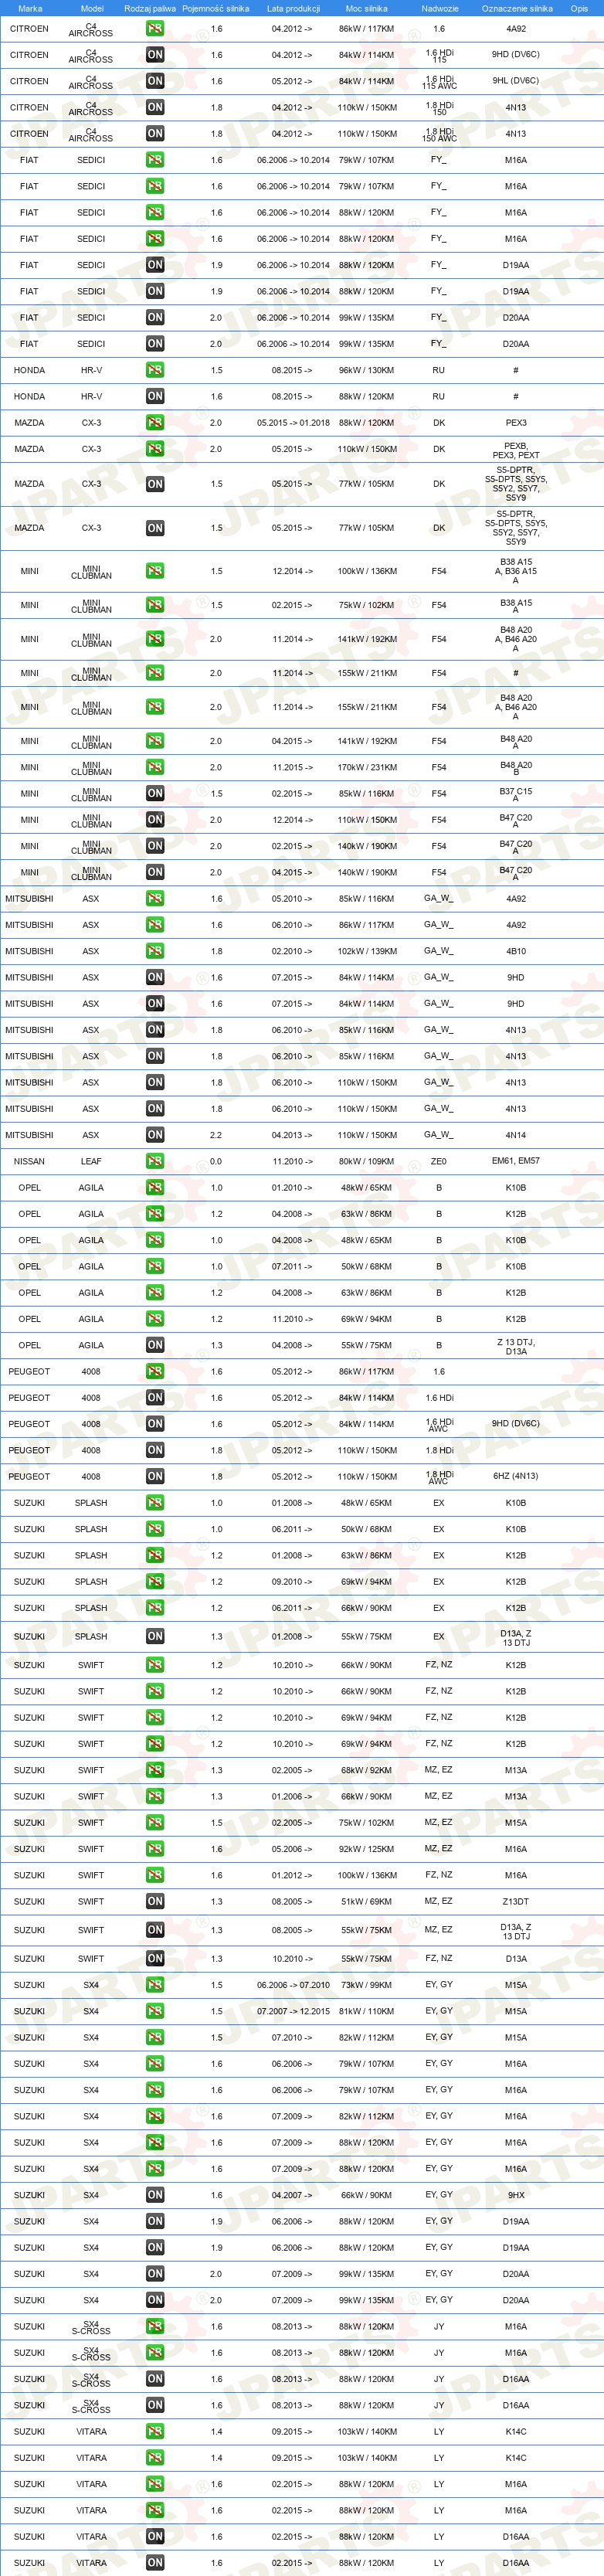Select engine code Z13DT

[x=516, y=1902]
